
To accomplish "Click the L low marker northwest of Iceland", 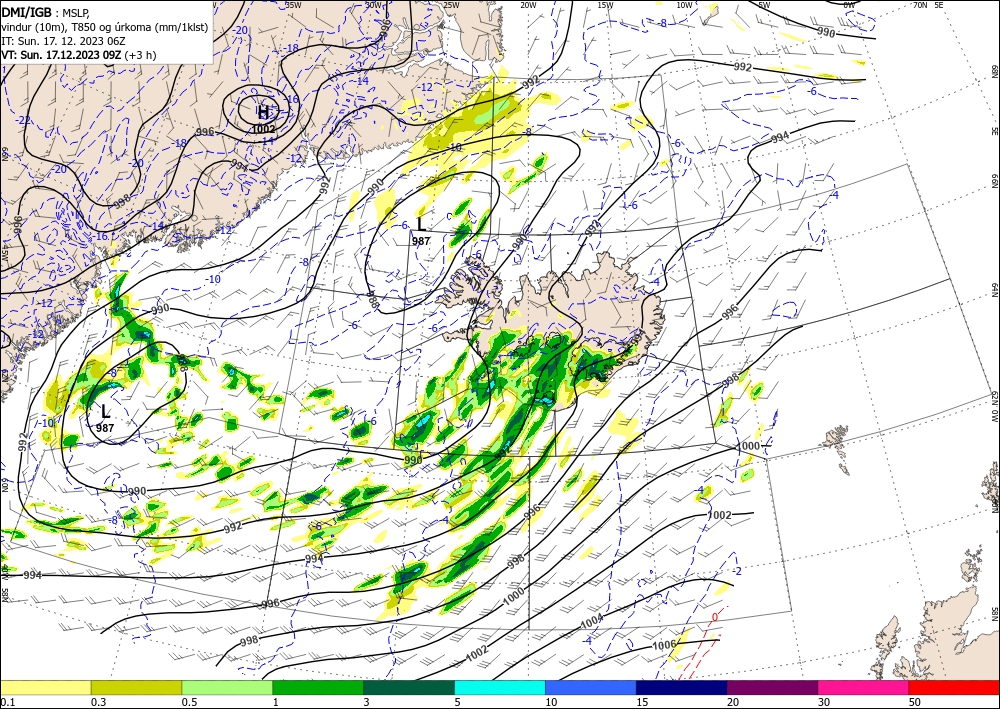I will (x=420, y=224).
